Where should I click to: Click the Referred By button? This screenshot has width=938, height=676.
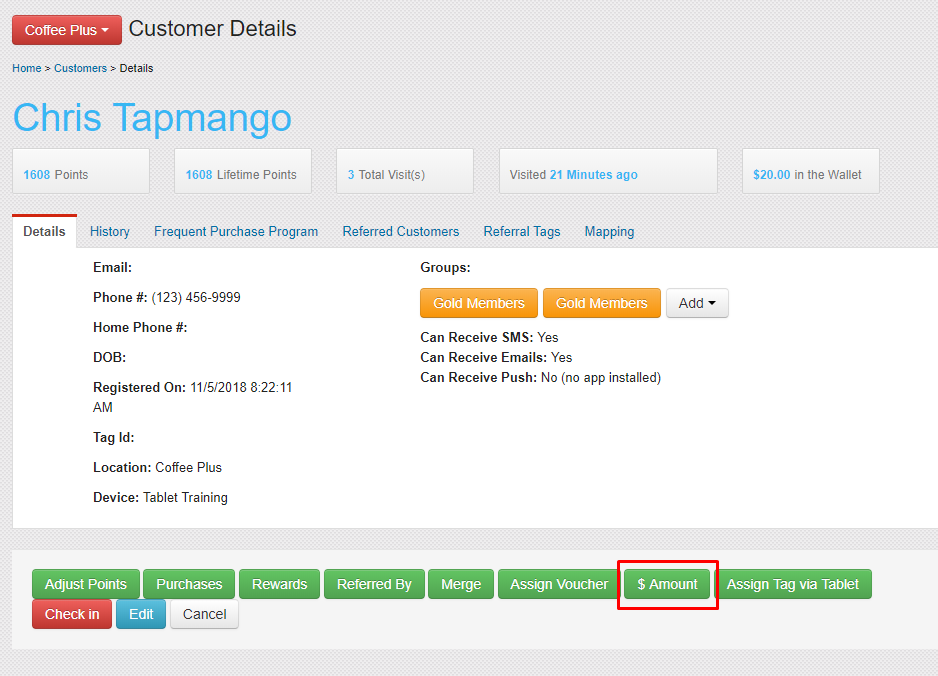(374, 584)
